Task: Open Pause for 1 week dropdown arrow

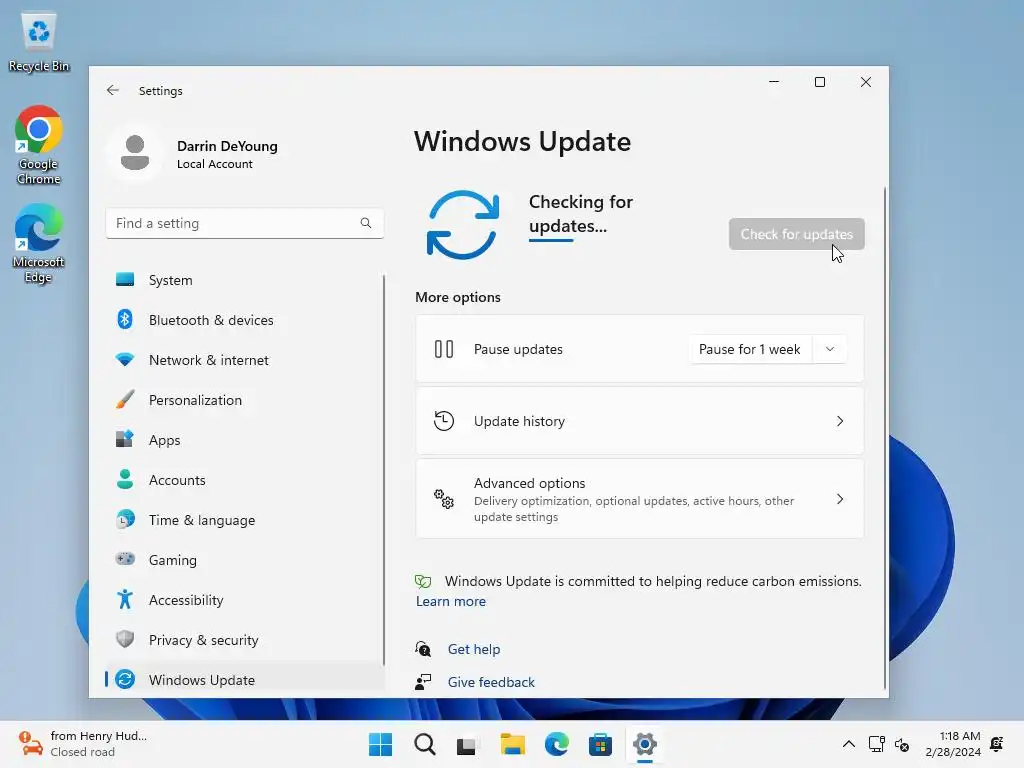Action: pos(830,349)
